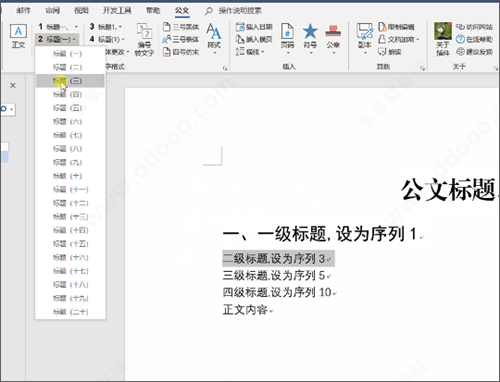Click 访问网站 visit website
The image size is (500, 382).
click(474, 27)
